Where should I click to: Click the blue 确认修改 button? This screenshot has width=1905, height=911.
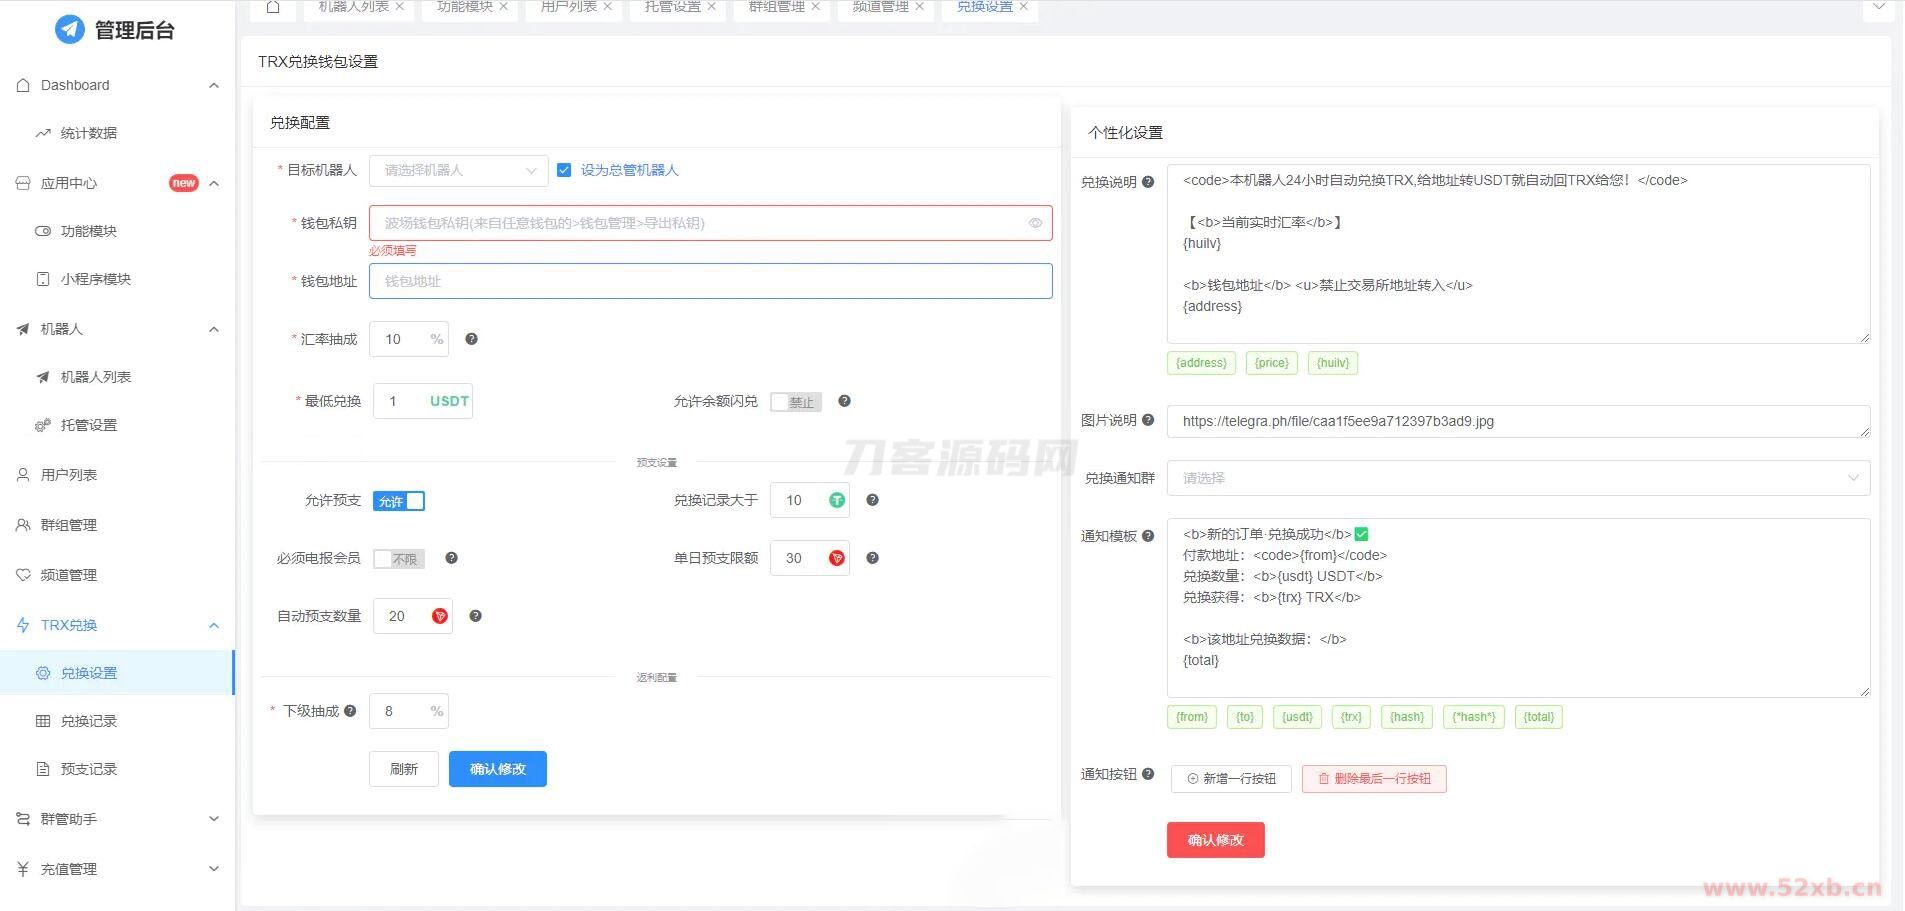tap(497, 769)
